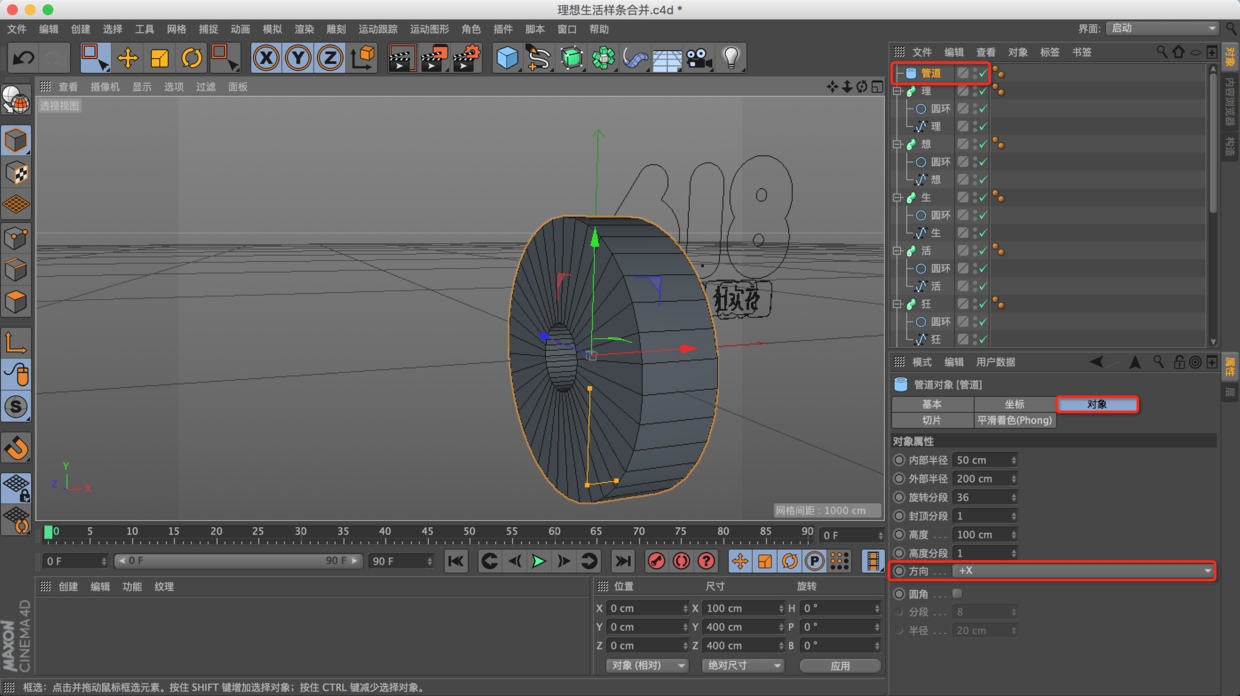Open the 绝对尺寸 dropdown
1240x696 pixels.
coord(742,666)
